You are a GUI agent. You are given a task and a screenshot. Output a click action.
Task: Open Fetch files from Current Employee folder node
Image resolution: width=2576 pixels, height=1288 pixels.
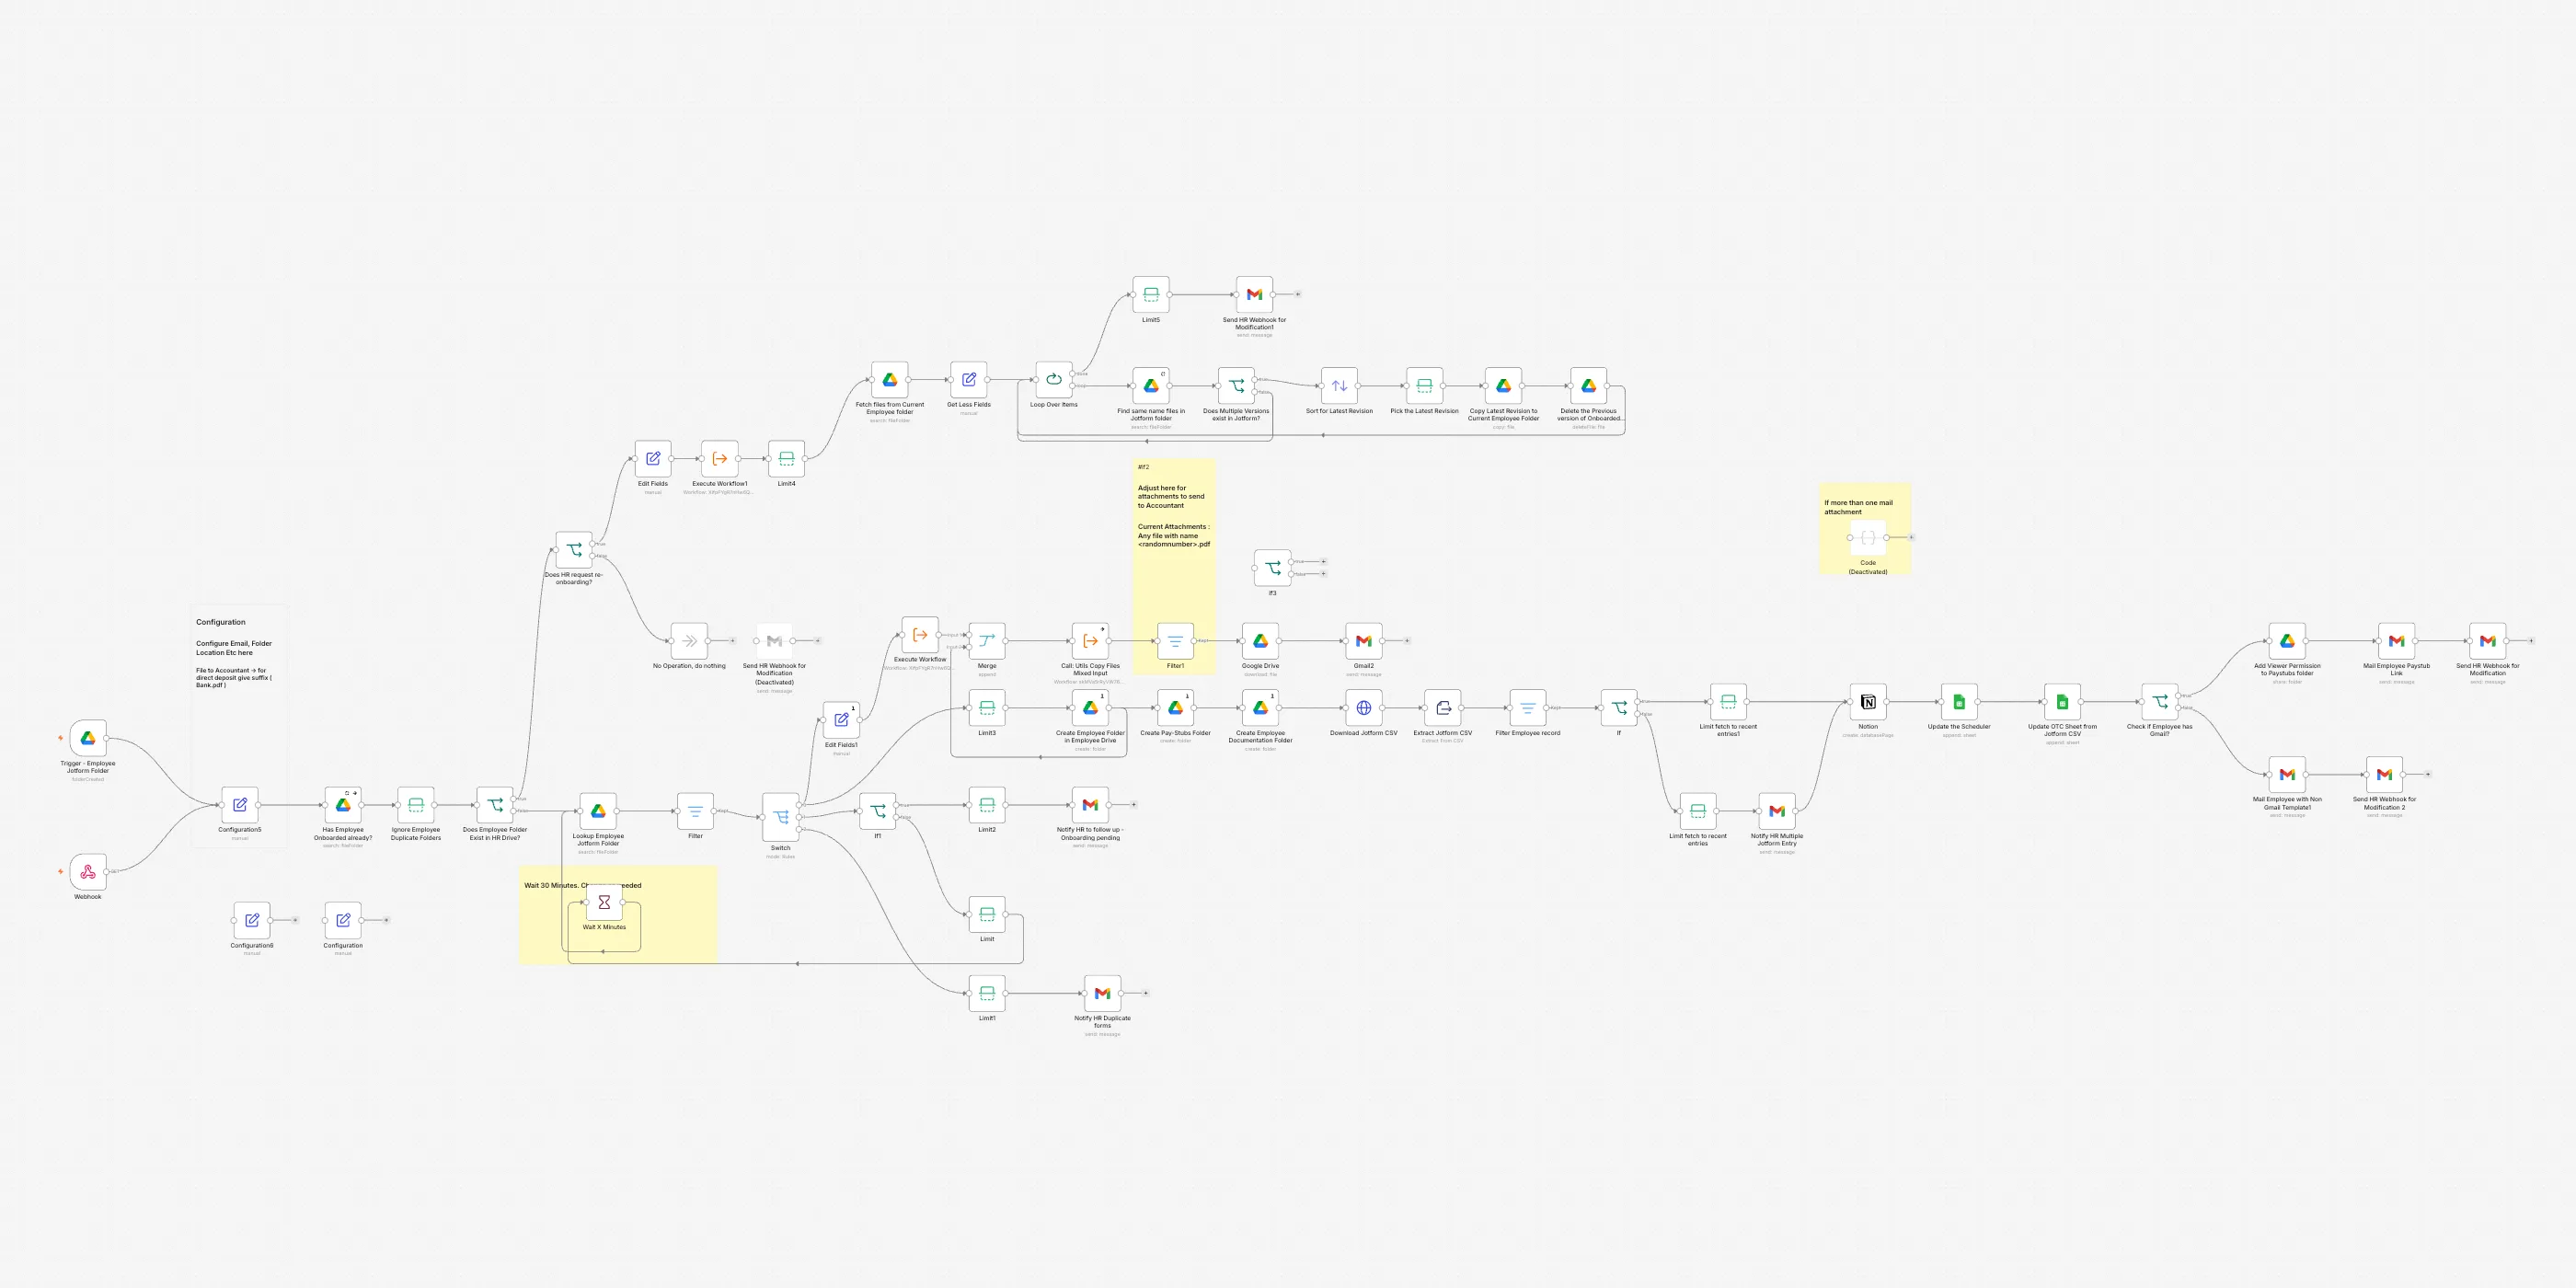(x=890, y=380)
